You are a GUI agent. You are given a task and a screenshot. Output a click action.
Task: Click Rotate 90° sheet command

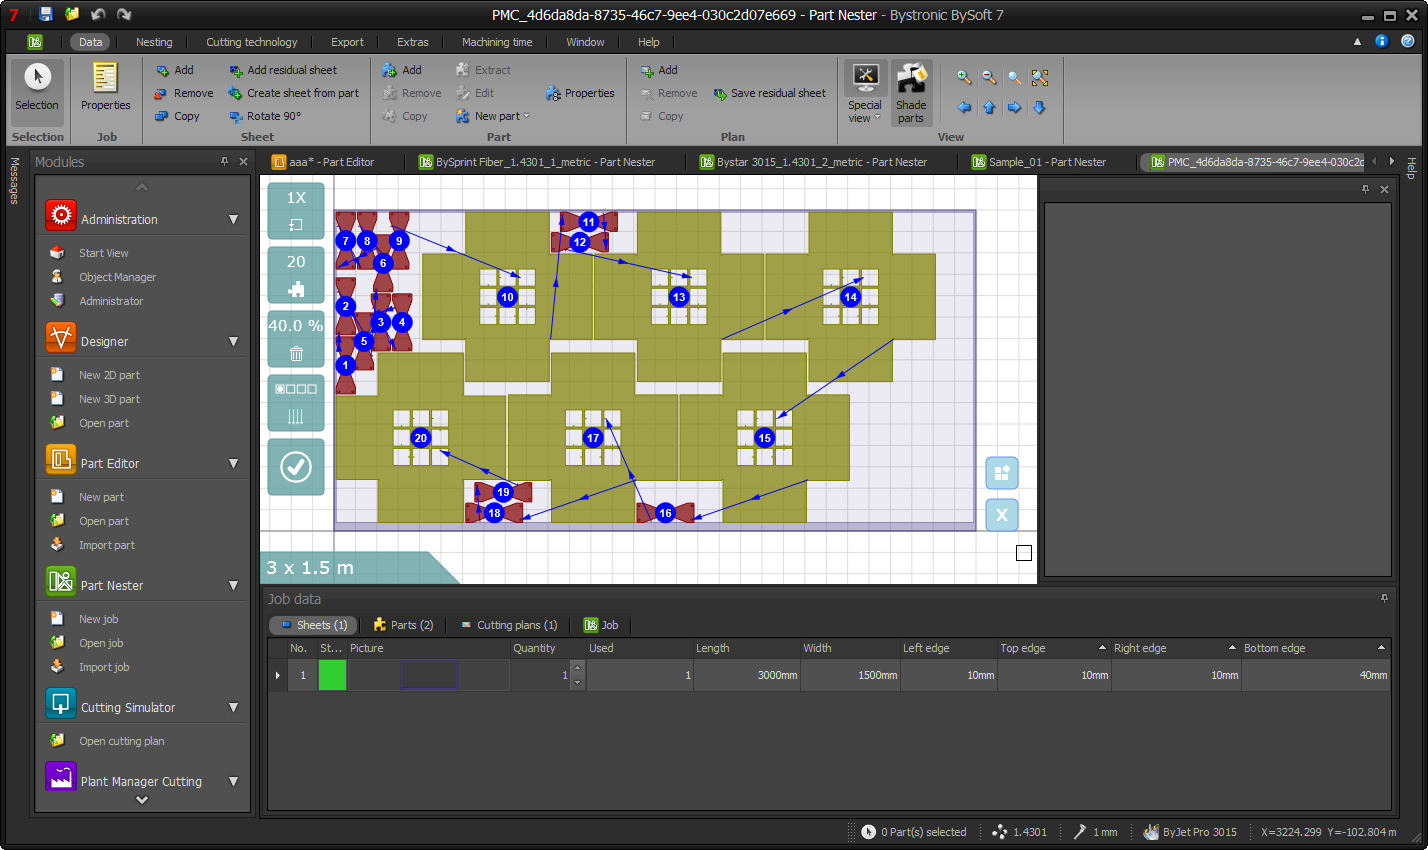[x=265, y=116]
